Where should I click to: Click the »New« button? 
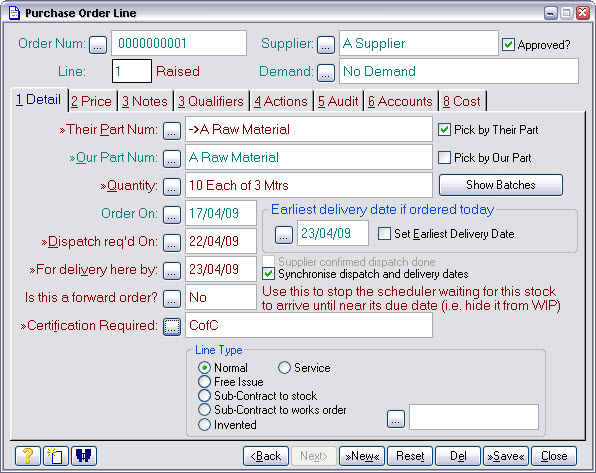pos(362,456)
